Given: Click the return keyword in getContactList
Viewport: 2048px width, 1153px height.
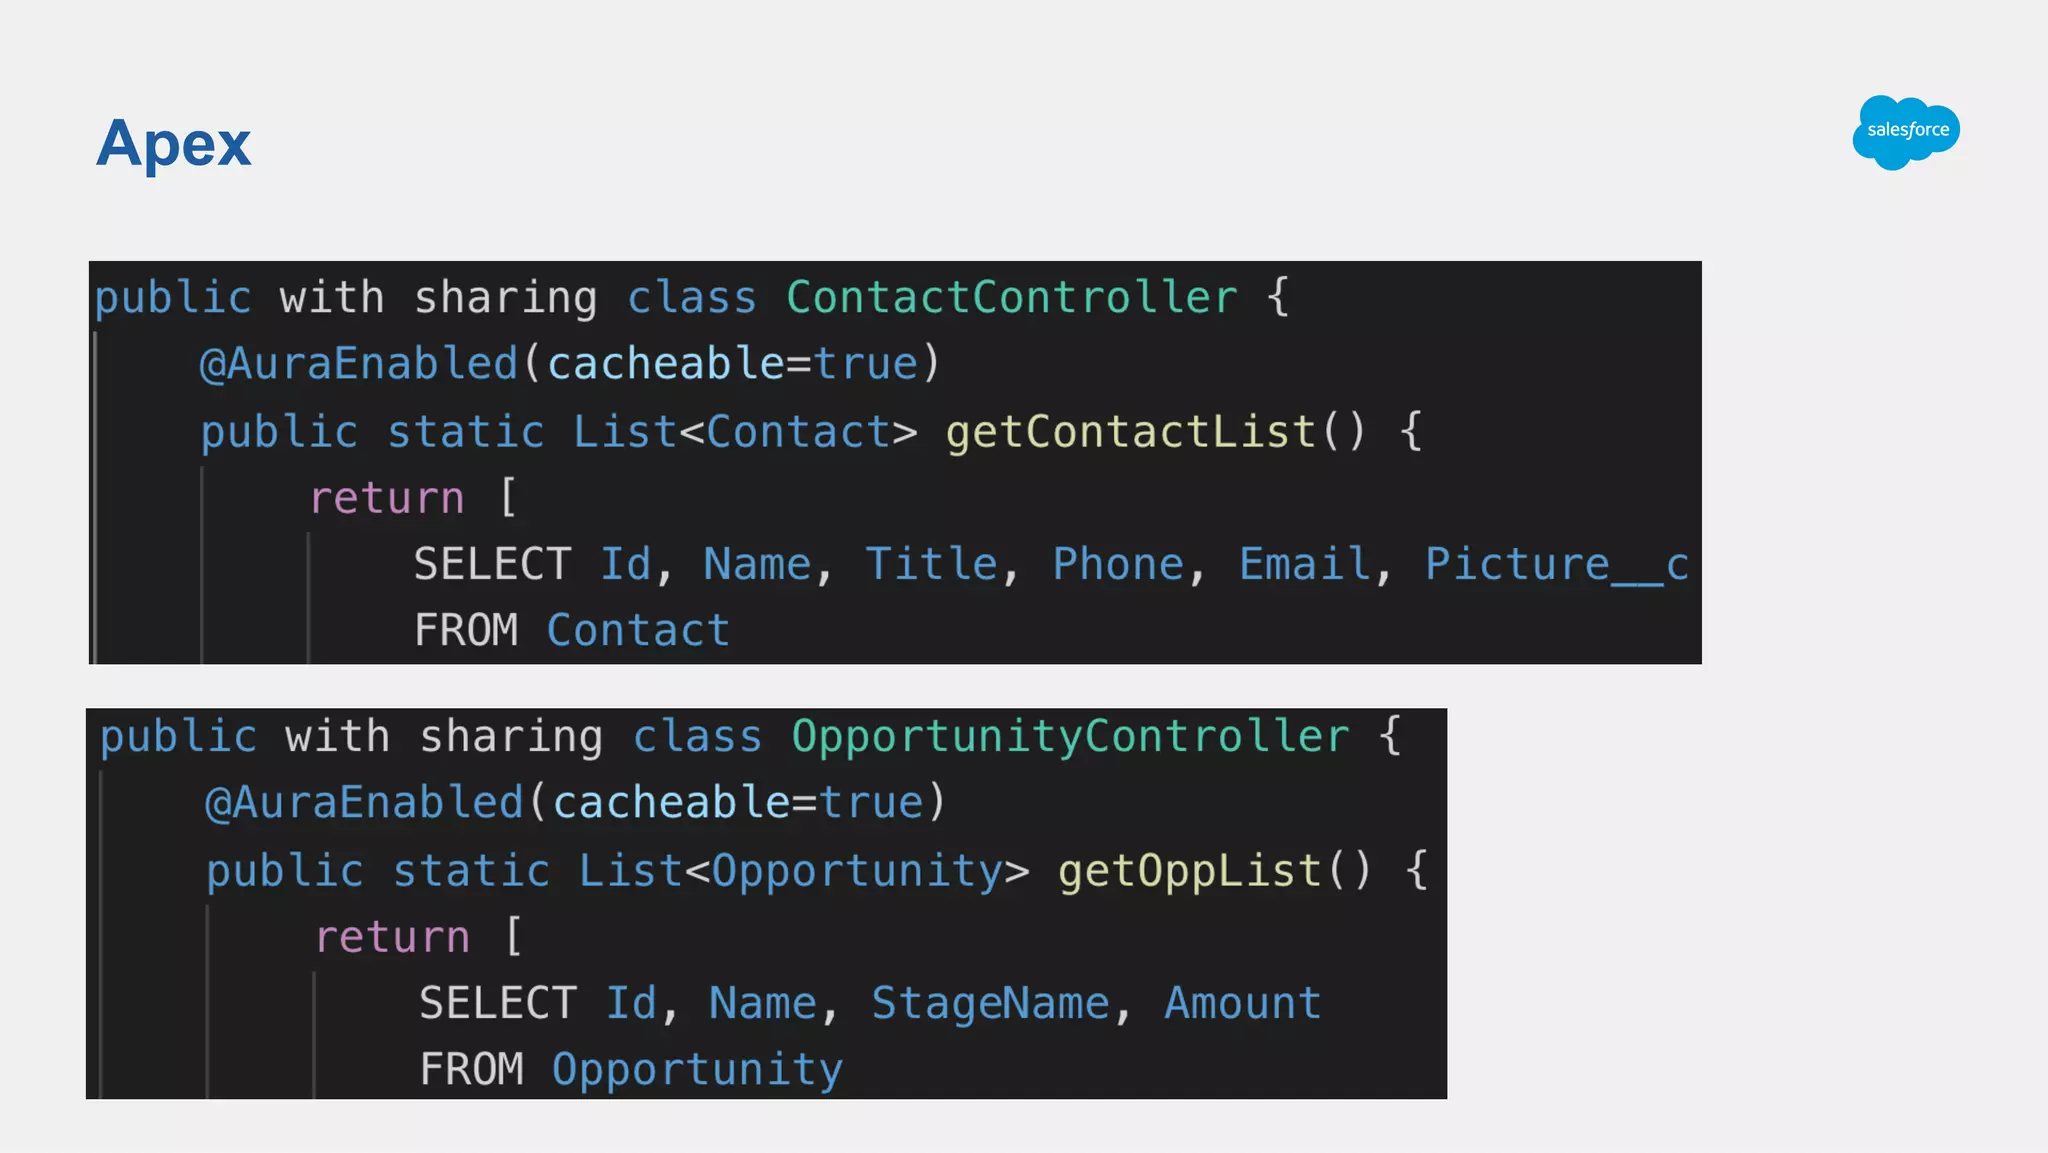Looking at the screenshot, I should 387,498.
